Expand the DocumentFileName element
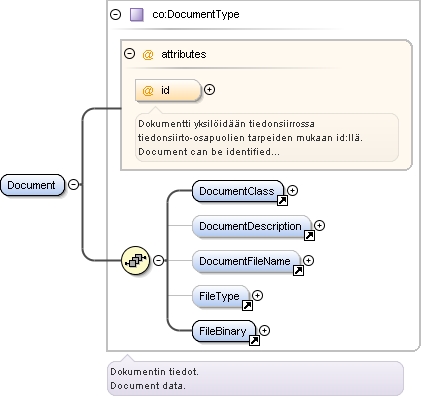This screenshot has width=422, height=399. (308, 260)
